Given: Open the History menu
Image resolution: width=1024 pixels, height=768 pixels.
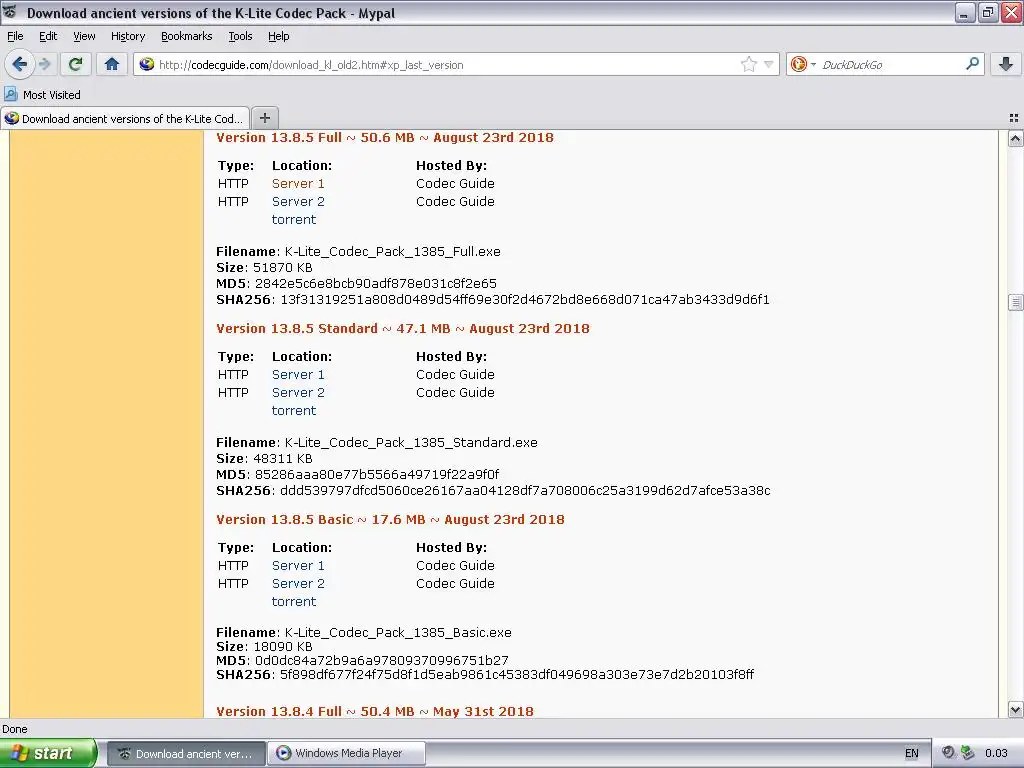Looking at the screenshot, I should click(x=127, y=36).
